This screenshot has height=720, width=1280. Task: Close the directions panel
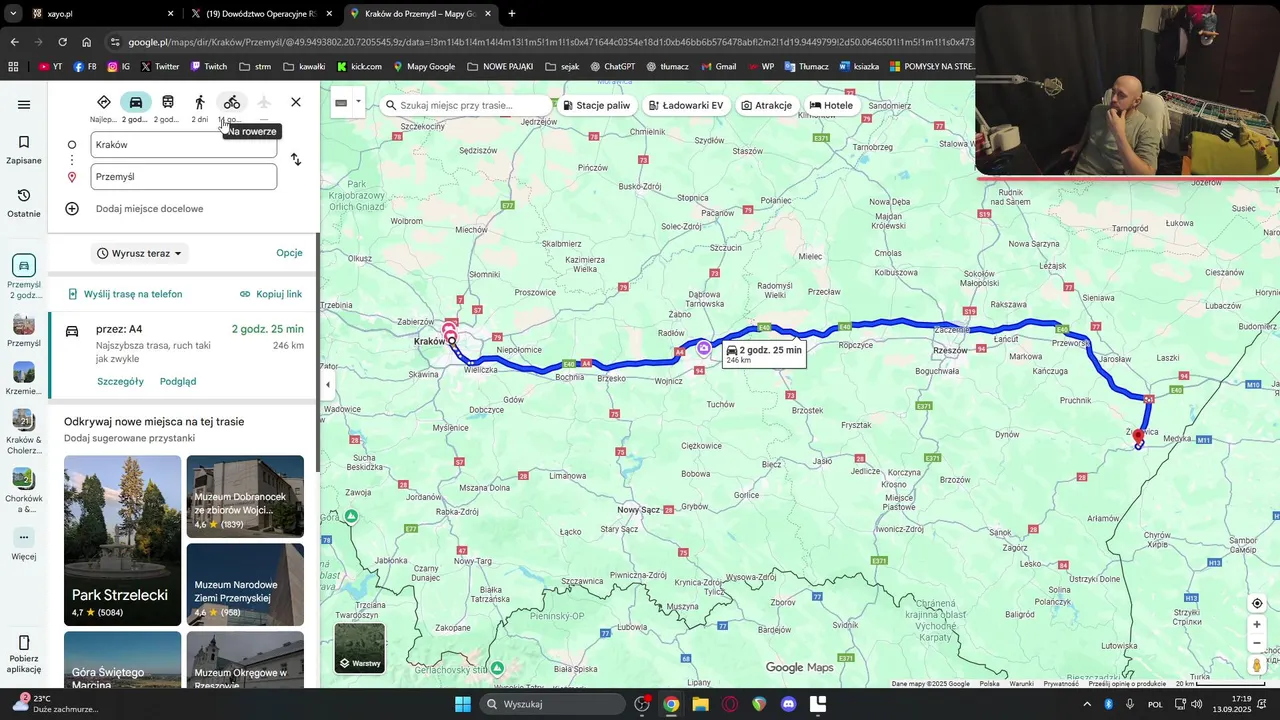pyautogui.click(x=296, y=102)
